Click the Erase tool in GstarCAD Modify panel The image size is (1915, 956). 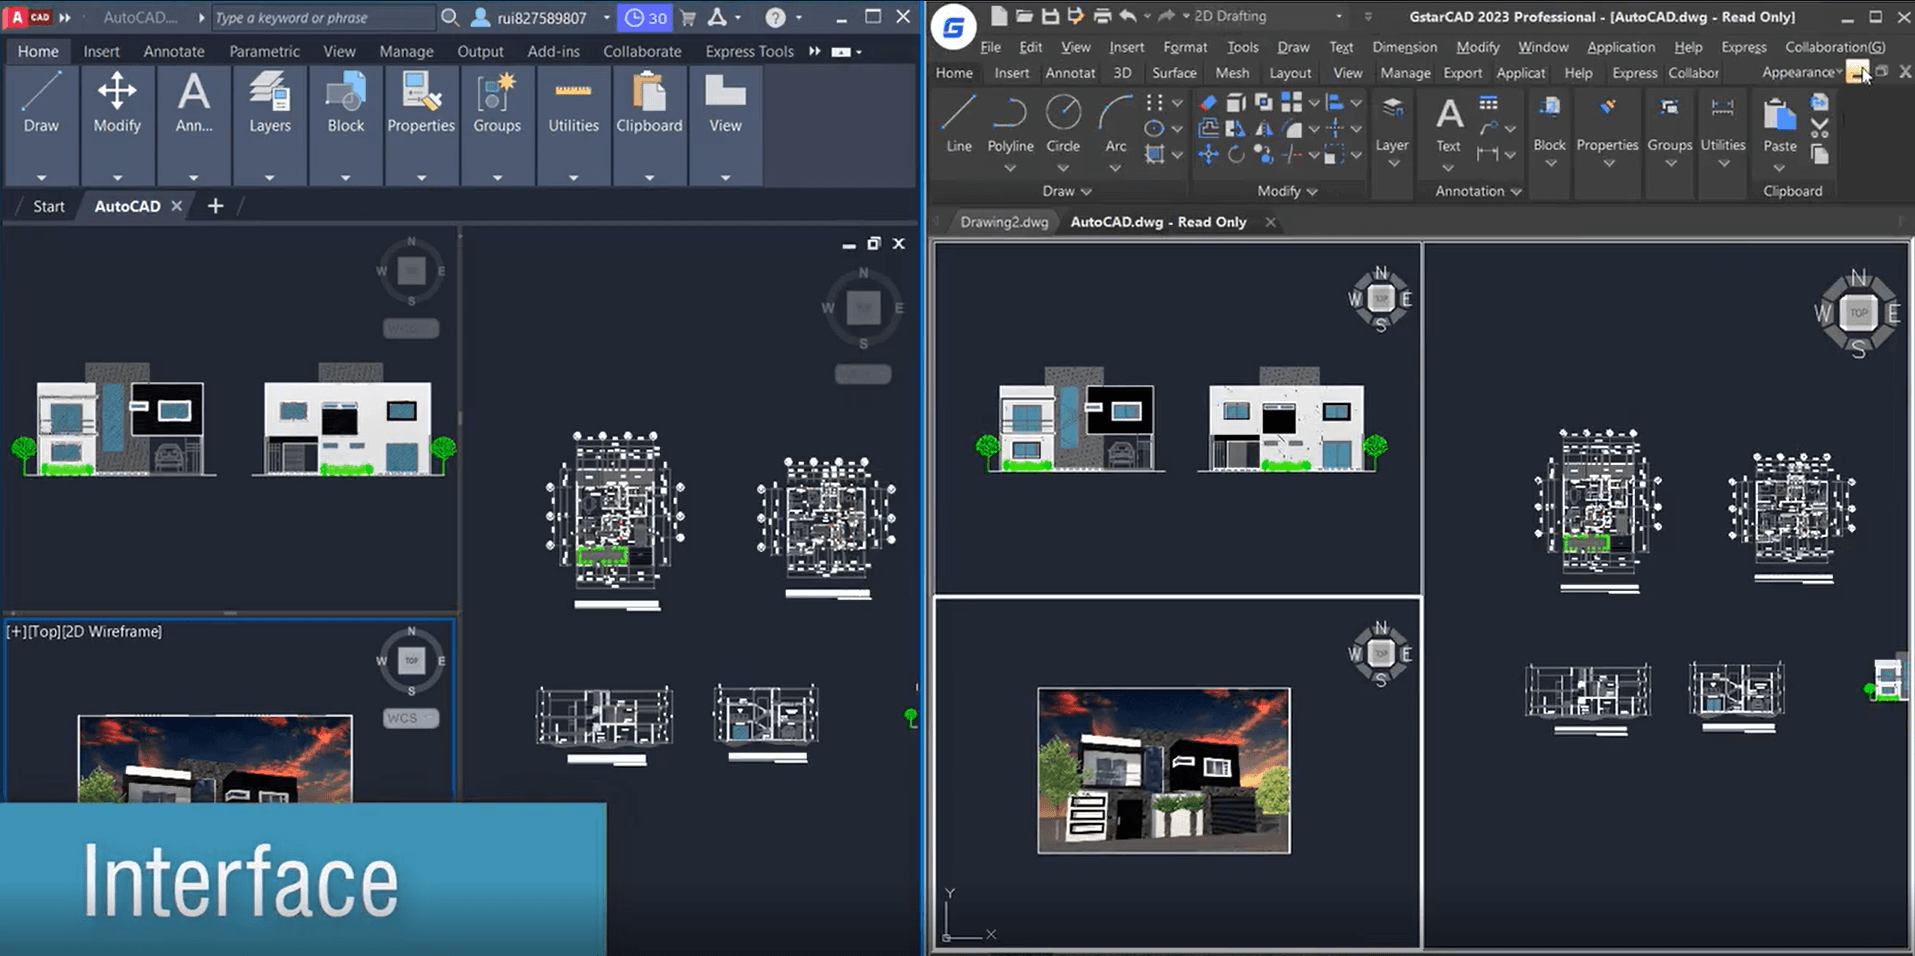pos(1208,102)
